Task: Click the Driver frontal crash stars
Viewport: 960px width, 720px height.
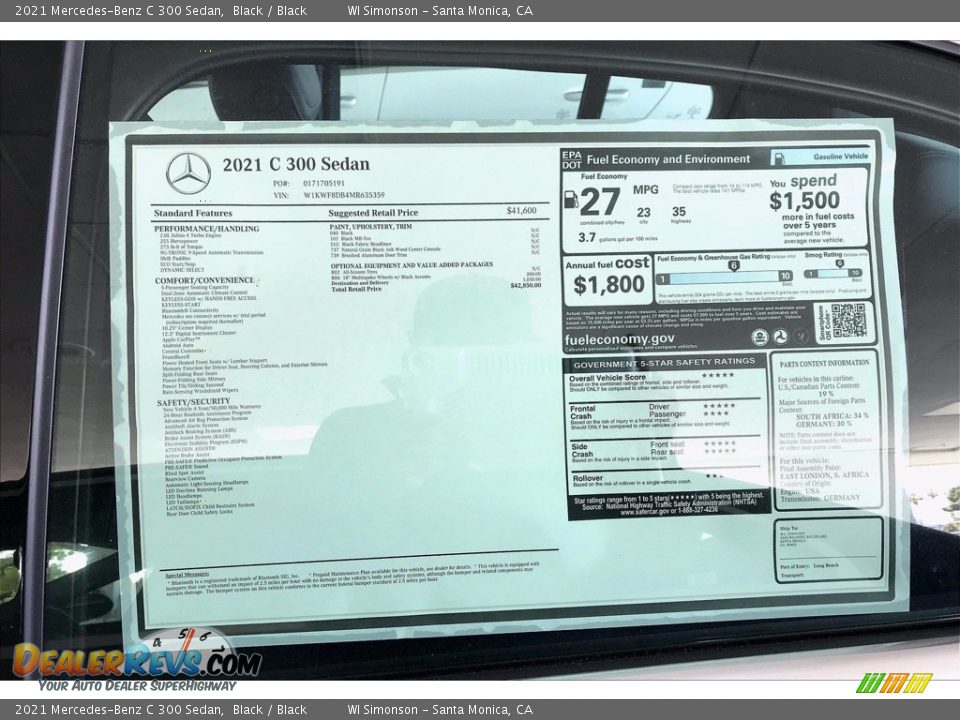Action: pyautogui.click(x=719, y=406)
